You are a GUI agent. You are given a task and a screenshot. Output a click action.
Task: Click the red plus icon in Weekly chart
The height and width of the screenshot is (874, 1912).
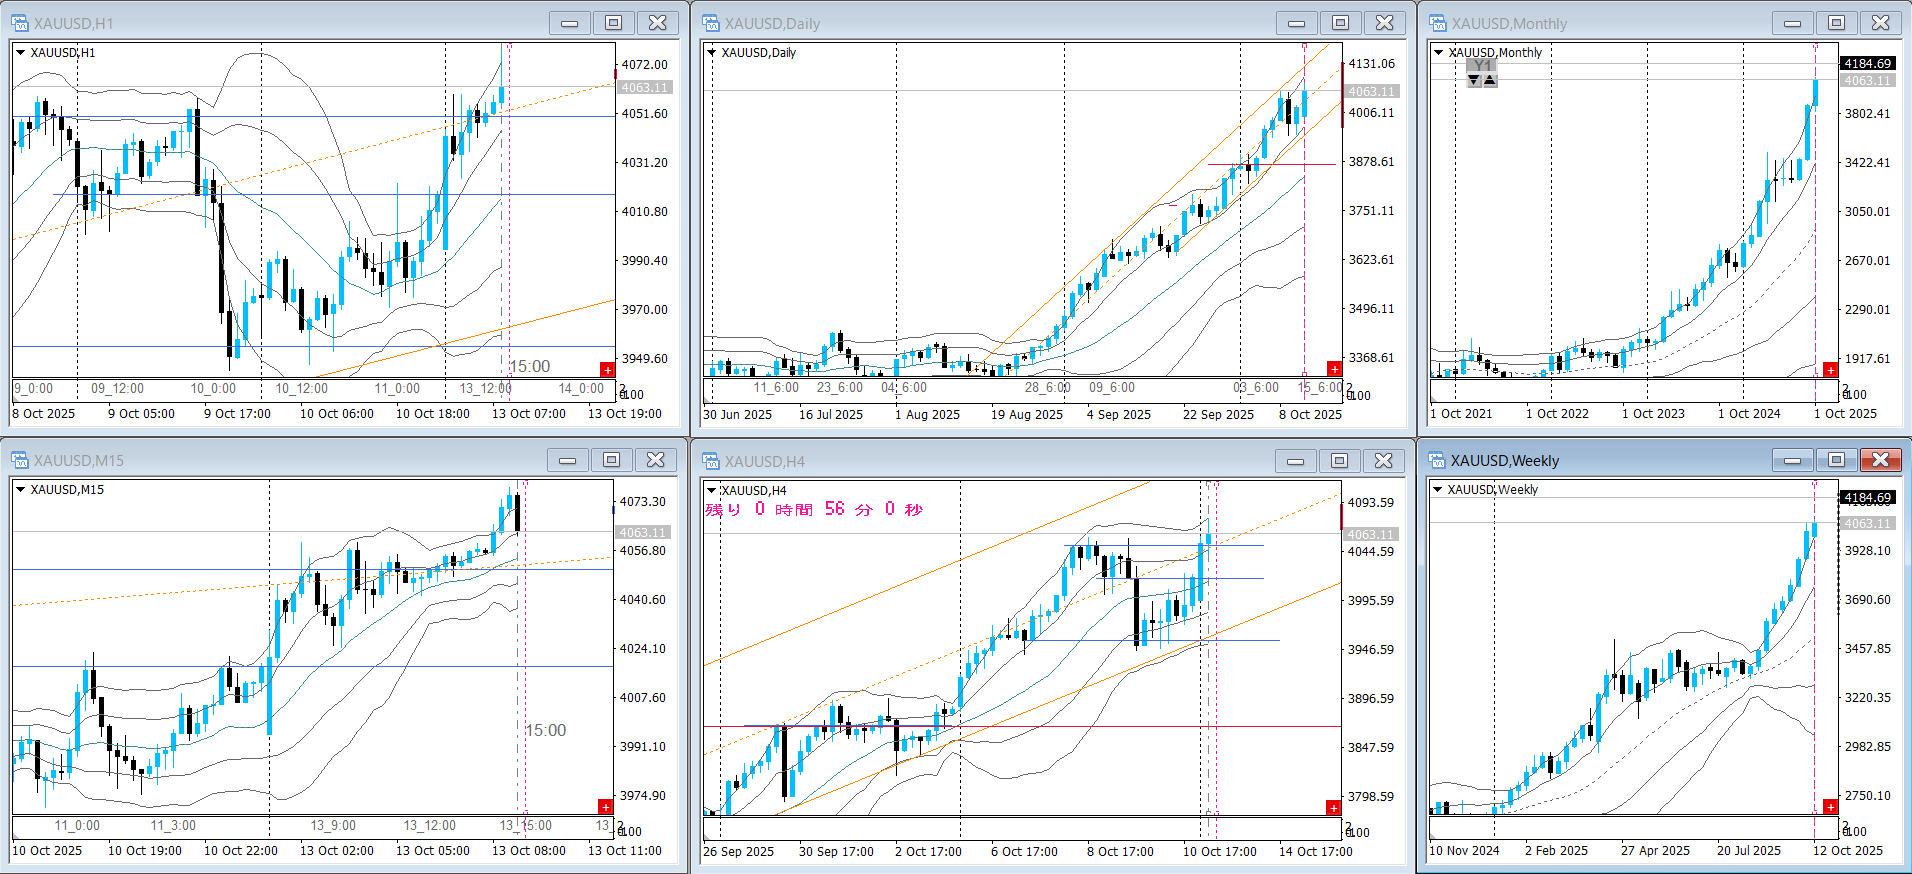click(1830, 807)
